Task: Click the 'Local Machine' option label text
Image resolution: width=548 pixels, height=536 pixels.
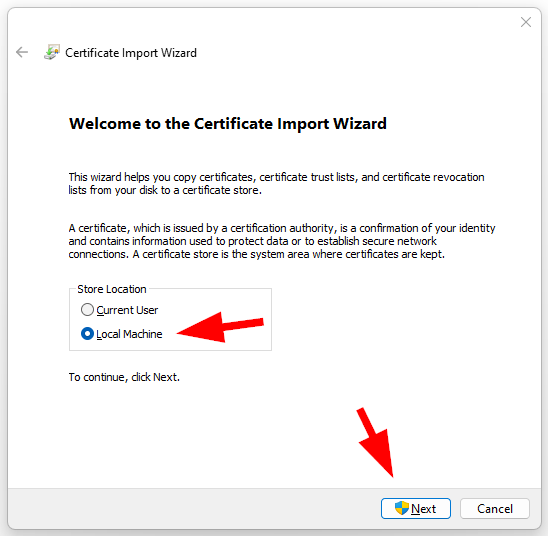Action: 129,334
